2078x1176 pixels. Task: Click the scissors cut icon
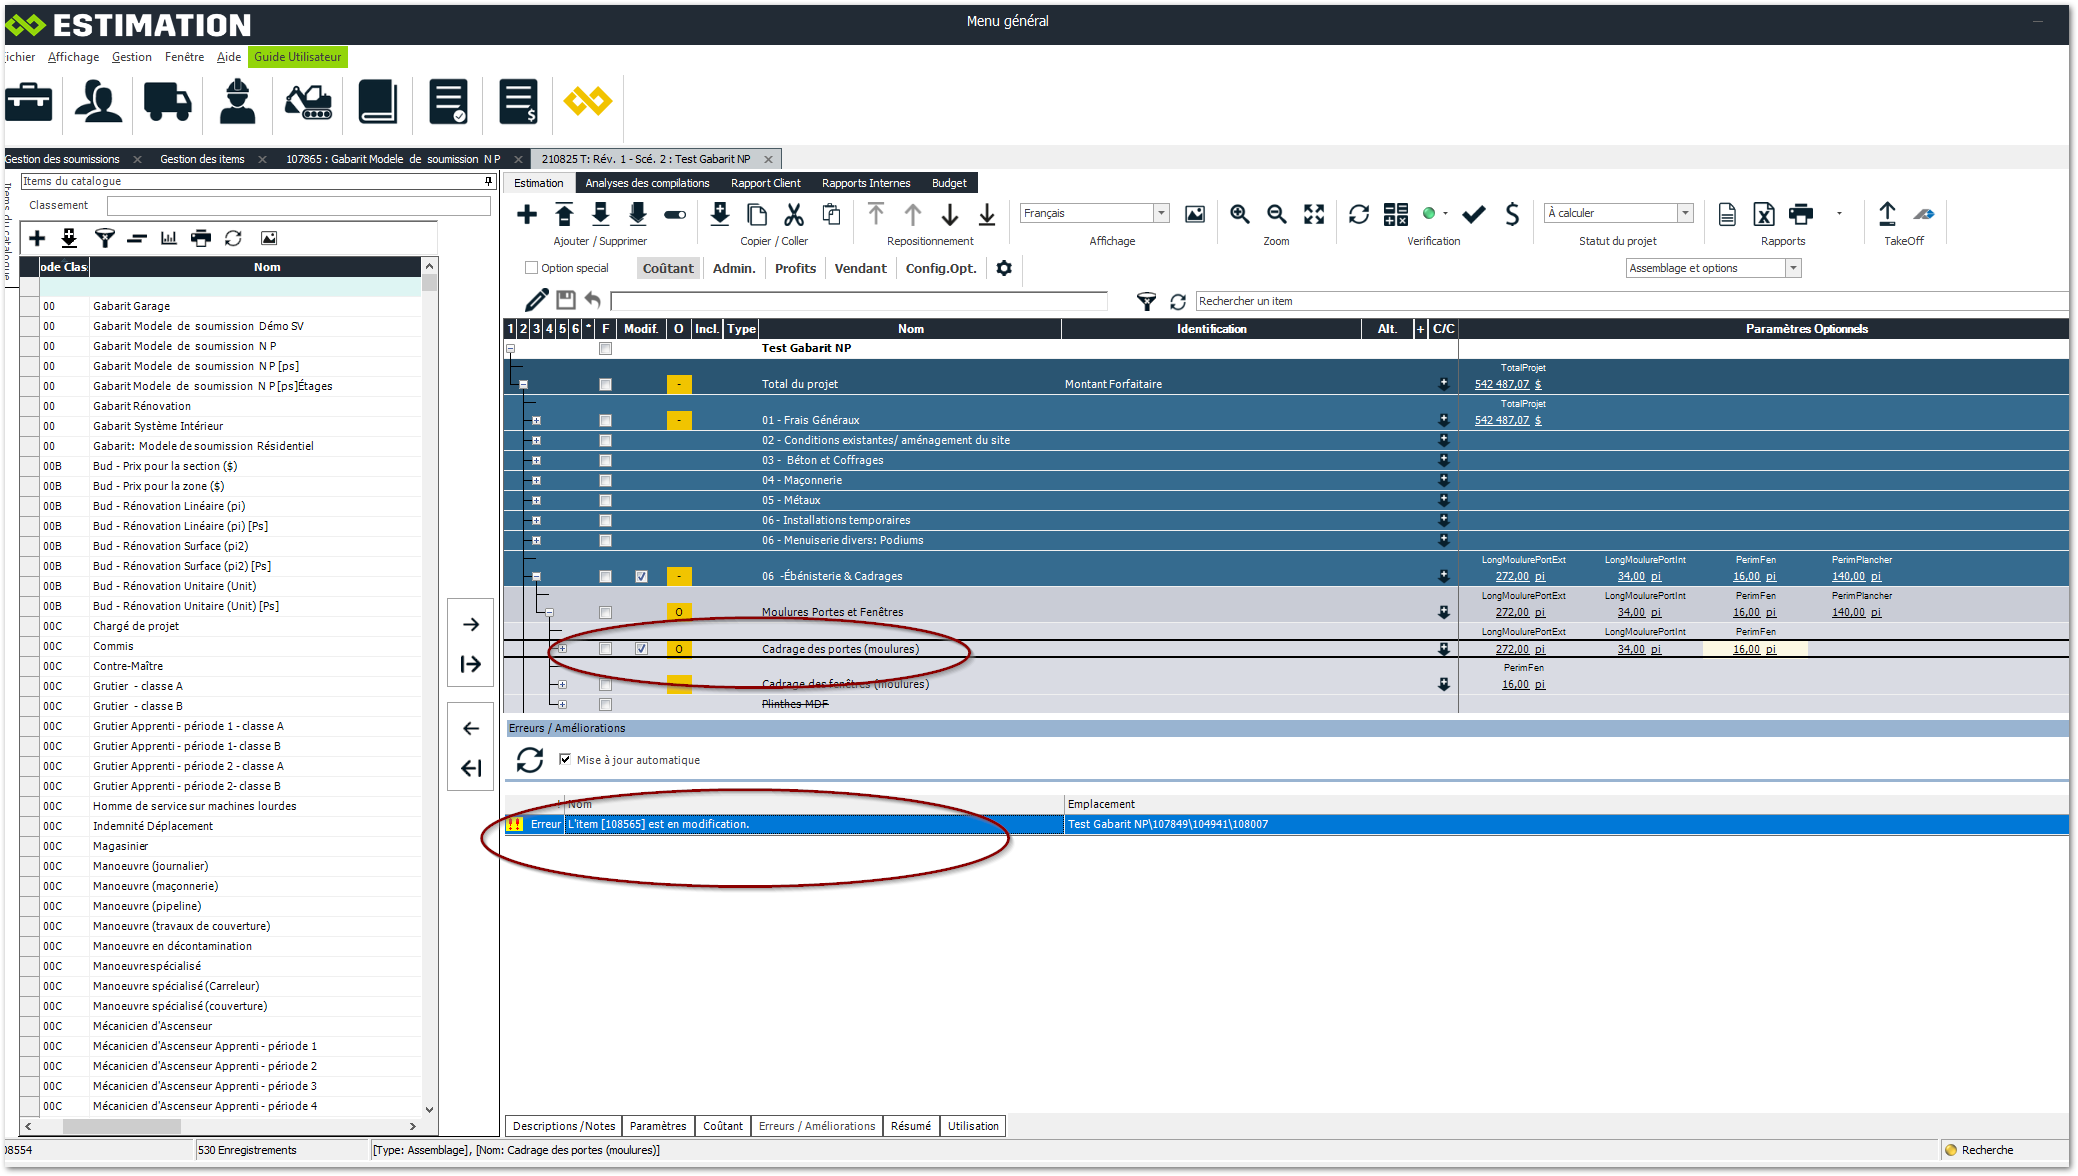tap(794, 214)
